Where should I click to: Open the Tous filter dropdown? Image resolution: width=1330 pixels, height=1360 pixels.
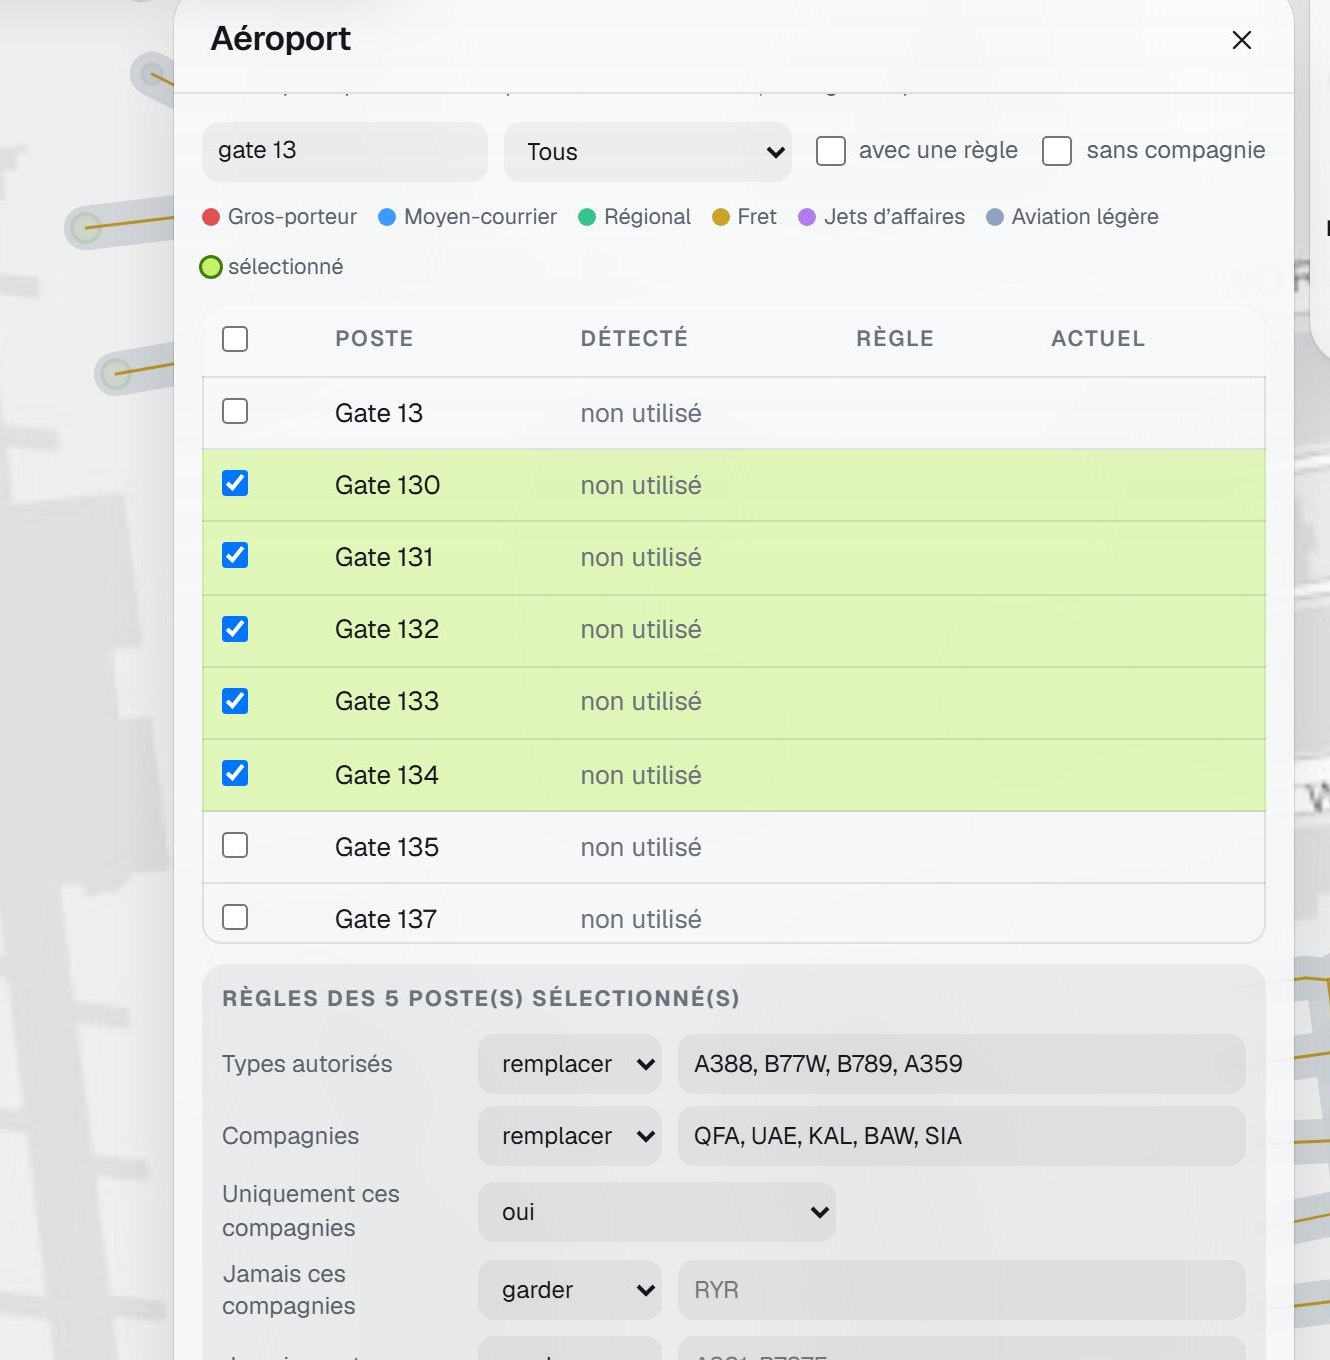648,152
